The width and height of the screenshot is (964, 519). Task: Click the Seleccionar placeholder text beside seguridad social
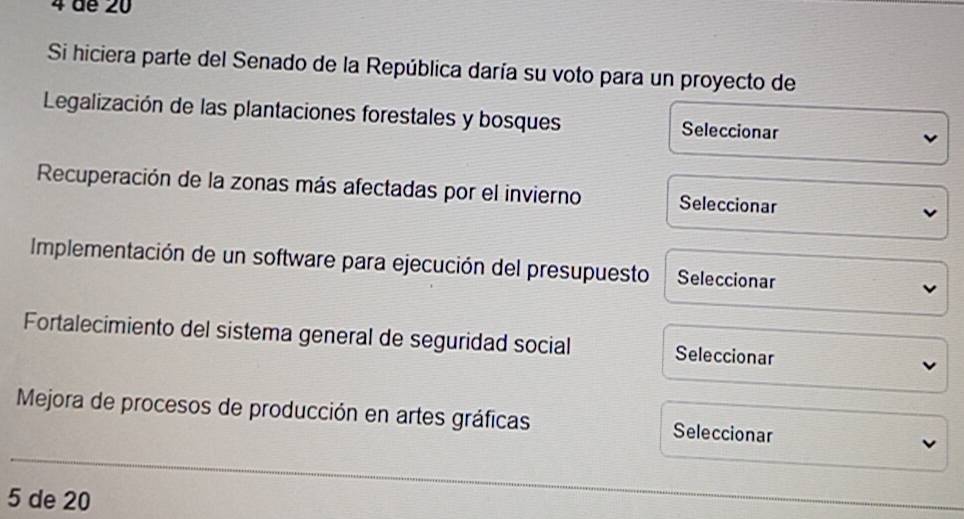[x=724, y=355]
